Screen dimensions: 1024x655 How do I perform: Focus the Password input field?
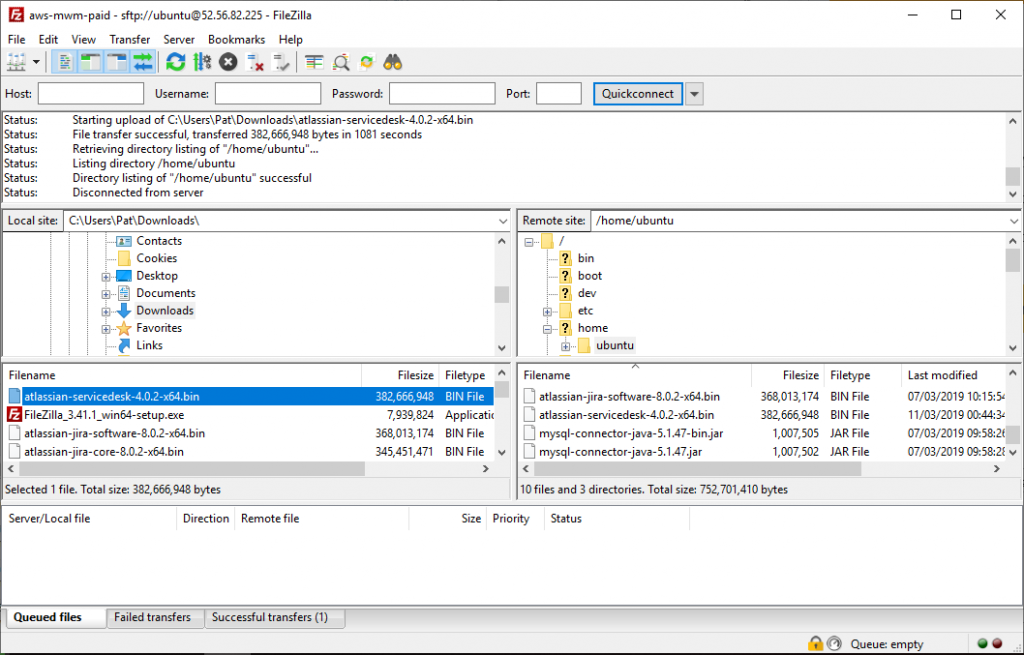[x=442, y=93]
